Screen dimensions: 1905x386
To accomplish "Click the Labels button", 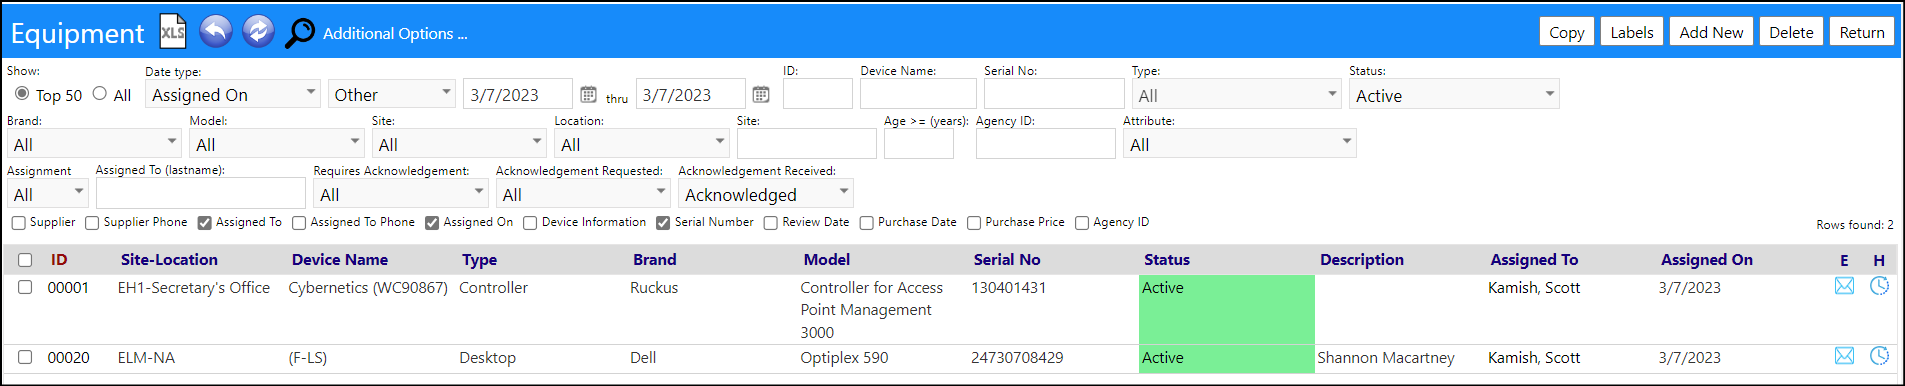I will 1632,32.
